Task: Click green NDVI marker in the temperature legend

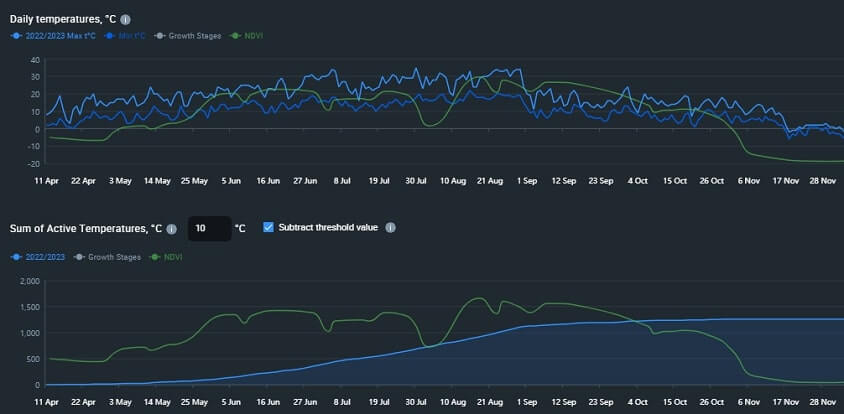Action: click(x=235, y=36)
